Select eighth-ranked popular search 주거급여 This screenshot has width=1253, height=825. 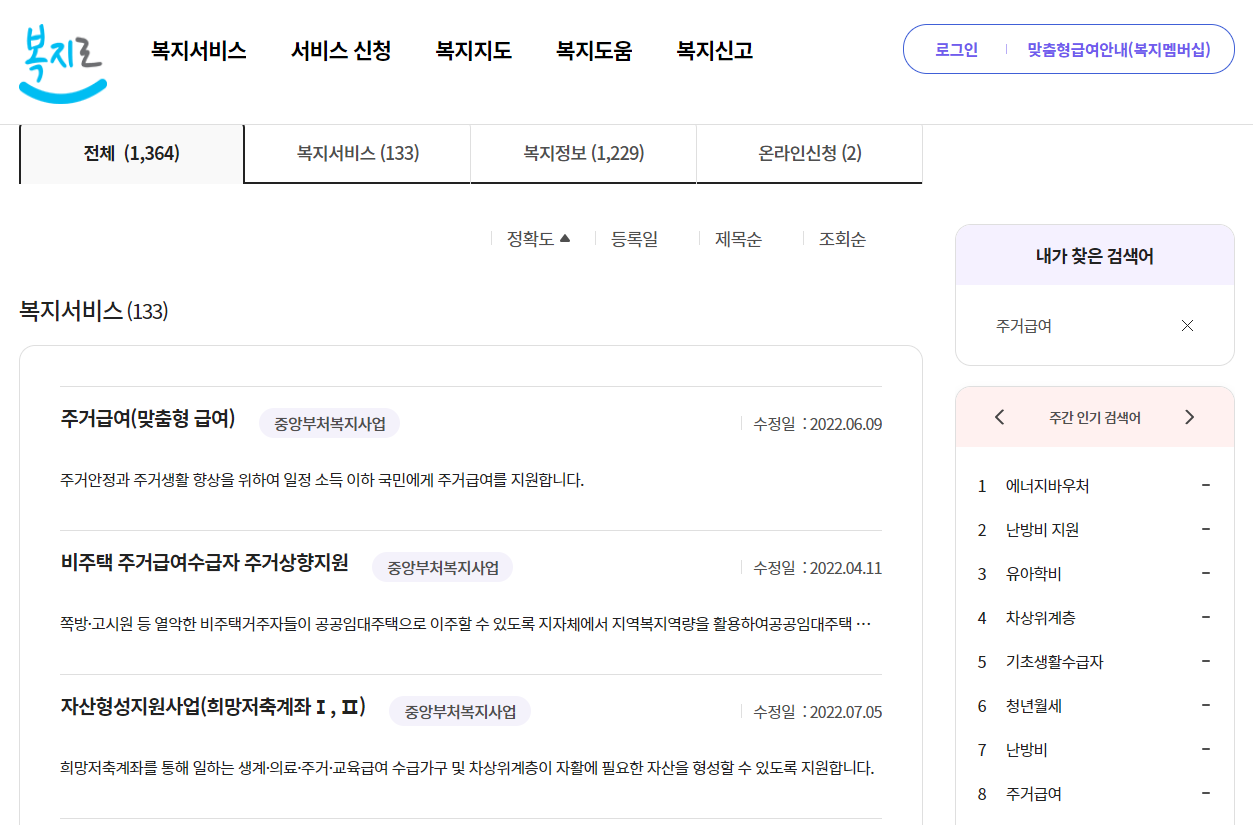coord(1033,794)
